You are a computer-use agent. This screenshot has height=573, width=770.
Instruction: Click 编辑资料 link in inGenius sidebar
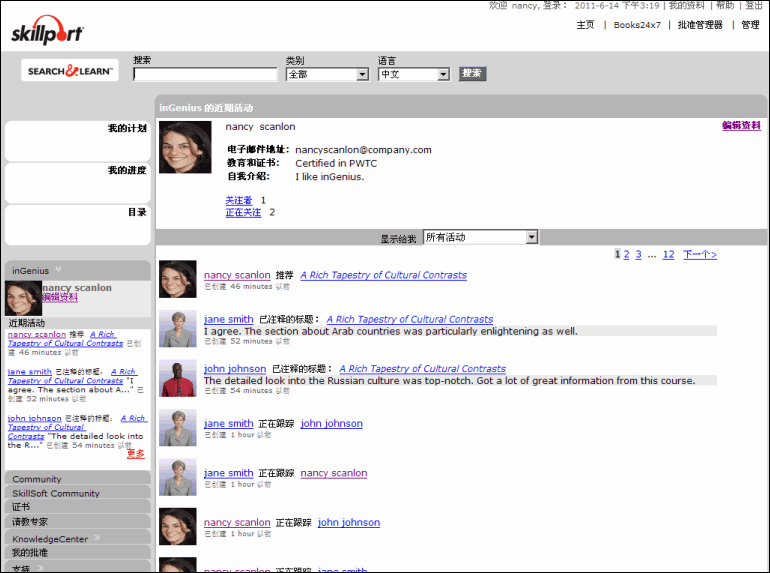click(x=60, y=297)
